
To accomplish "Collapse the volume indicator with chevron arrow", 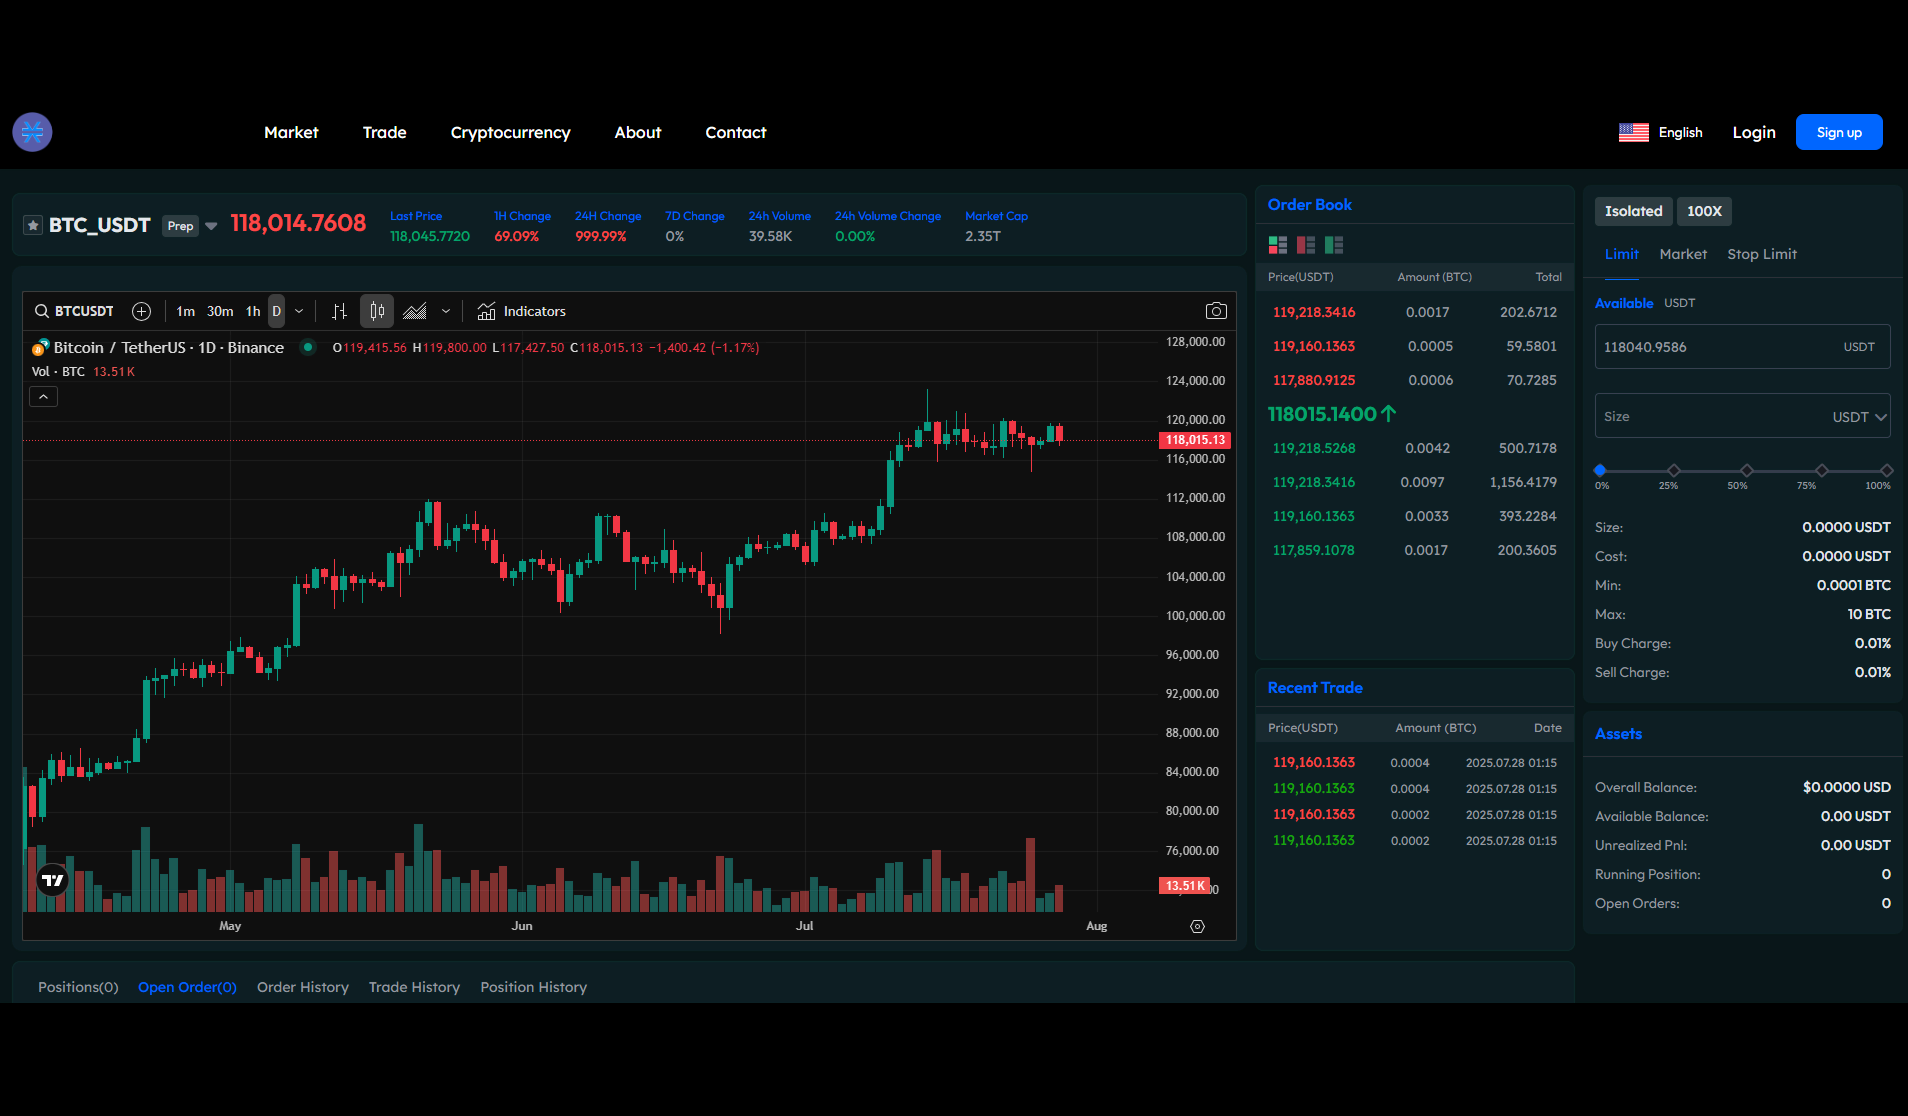I will [43, 396].
